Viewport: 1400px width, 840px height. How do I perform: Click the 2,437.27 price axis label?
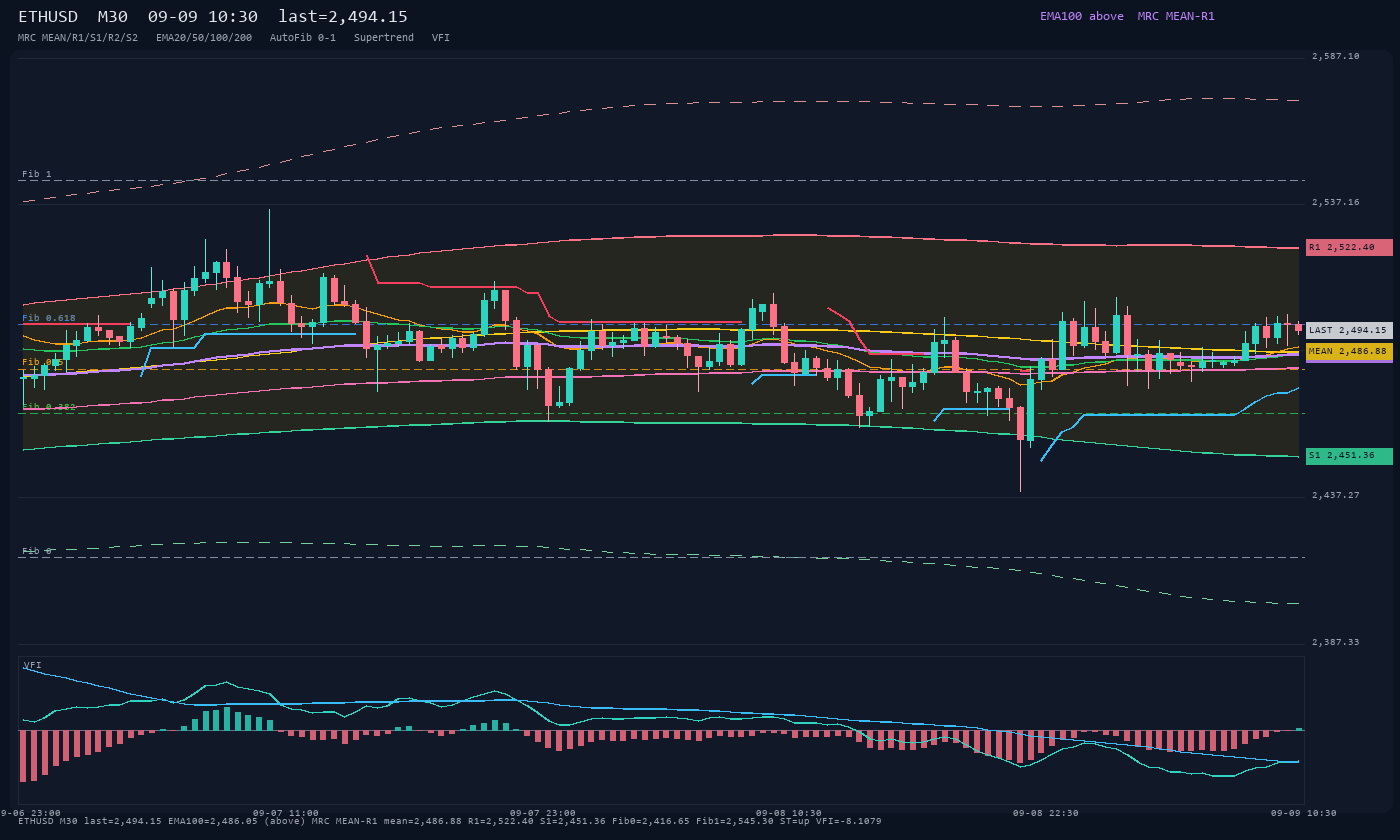point(1335,495)
